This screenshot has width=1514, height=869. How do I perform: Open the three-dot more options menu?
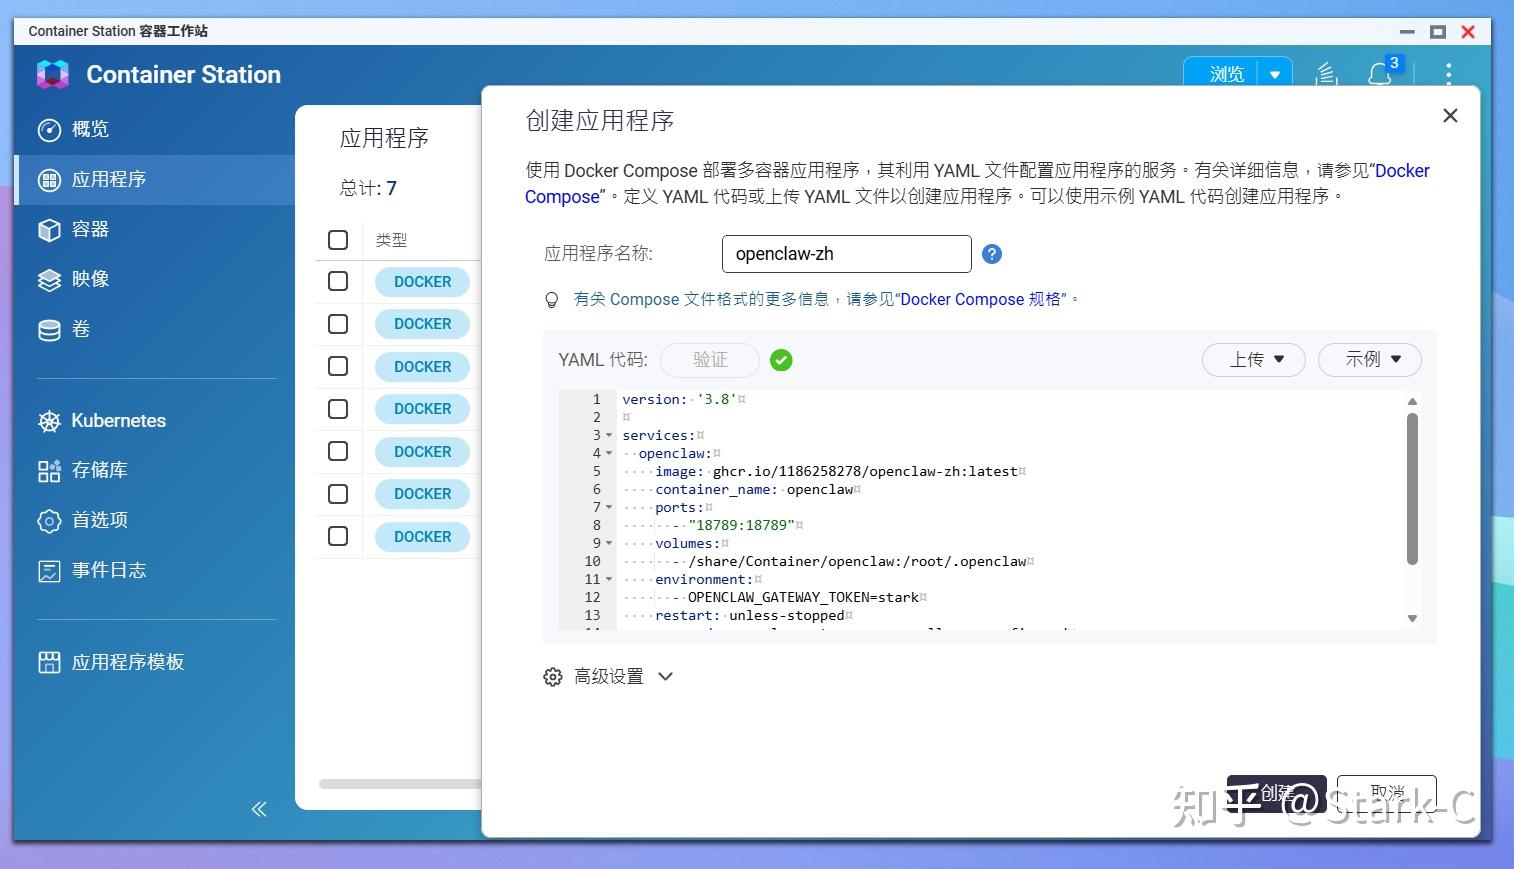coord(1448,74)
